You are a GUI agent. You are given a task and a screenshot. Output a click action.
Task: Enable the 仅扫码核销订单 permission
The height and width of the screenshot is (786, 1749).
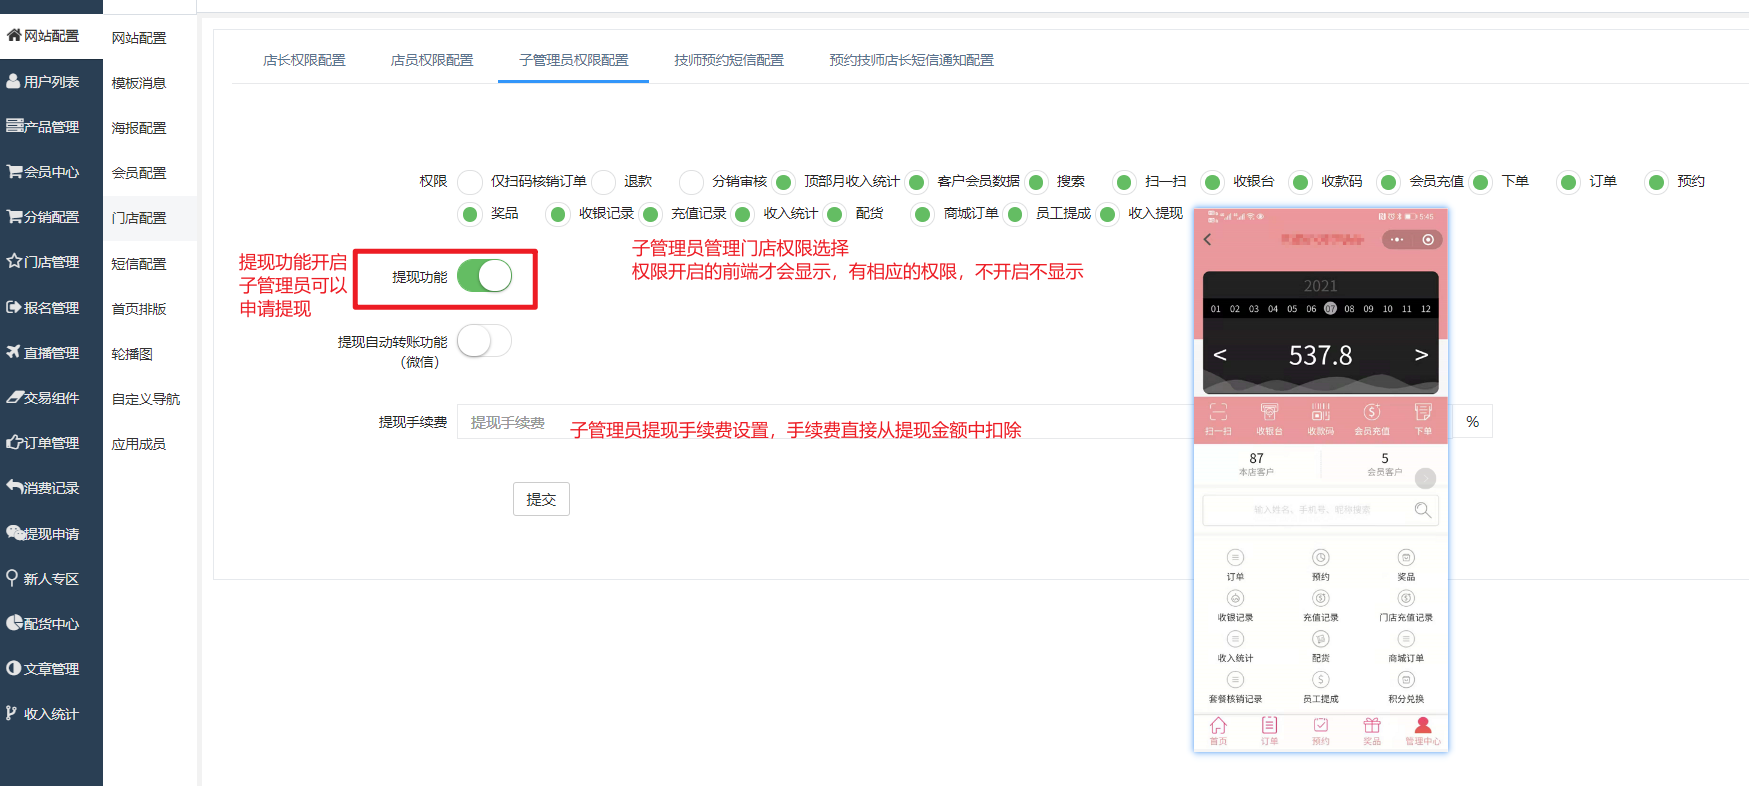click(x=470, y=182)
